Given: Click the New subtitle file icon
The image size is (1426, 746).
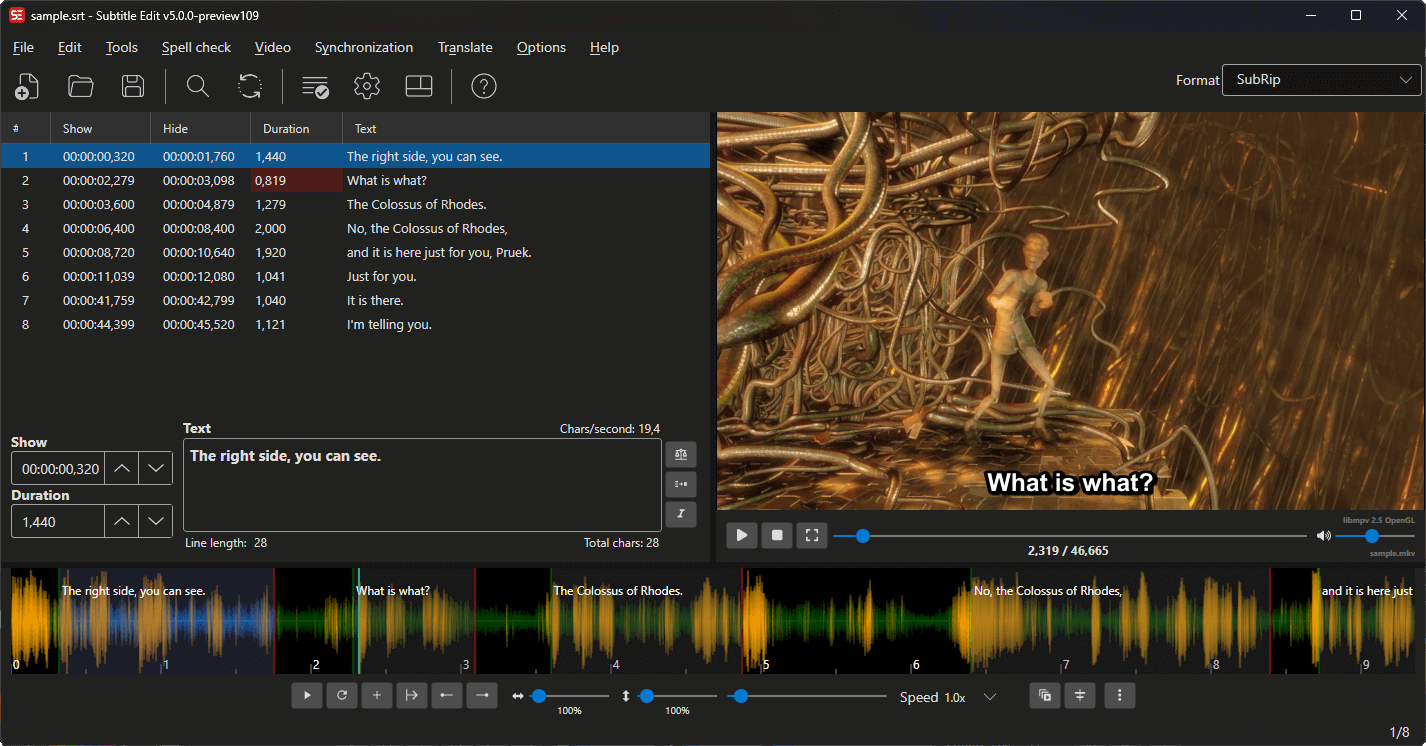Looking at the screenshot, I should [28, 87].
